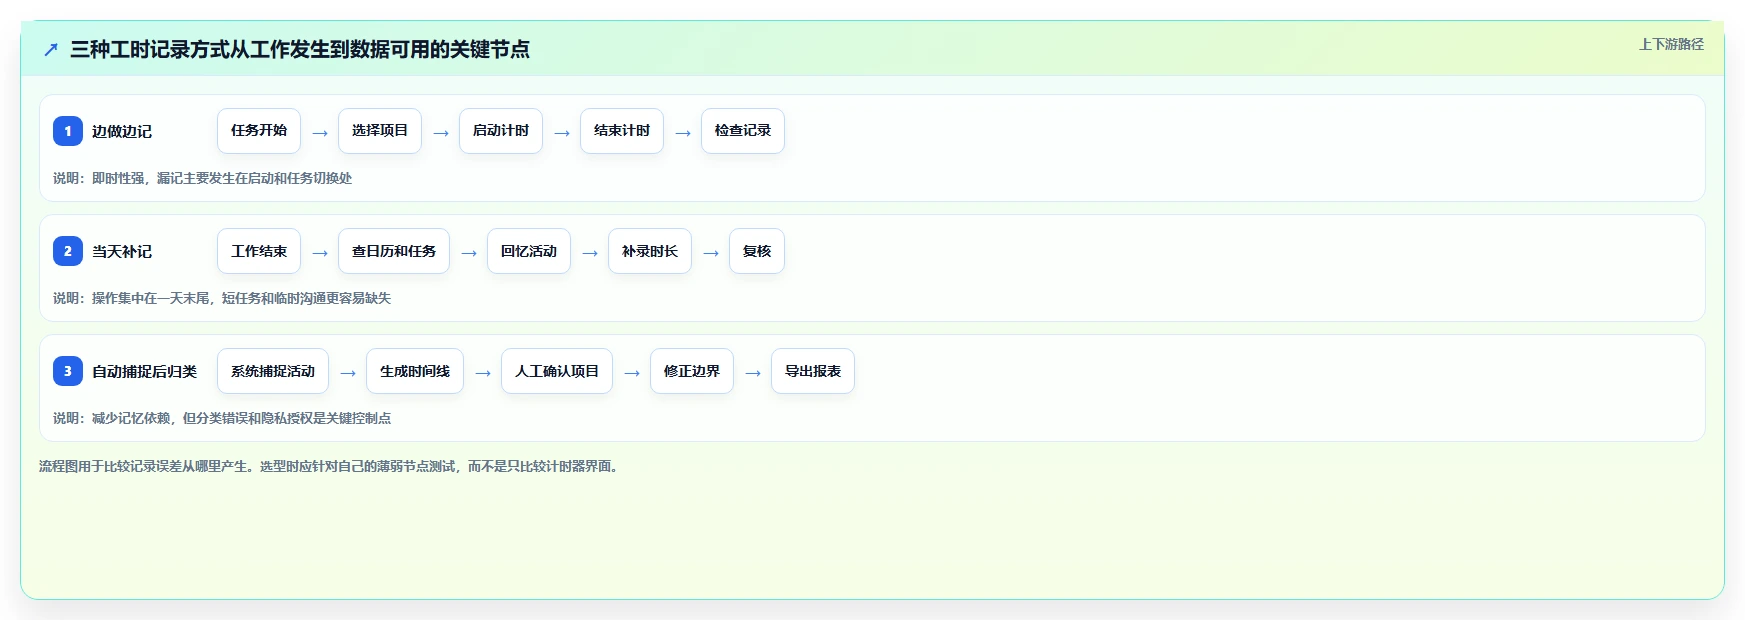Select the 复核 step
This screenshot has width=1745, height=620.
pos(757,251)
